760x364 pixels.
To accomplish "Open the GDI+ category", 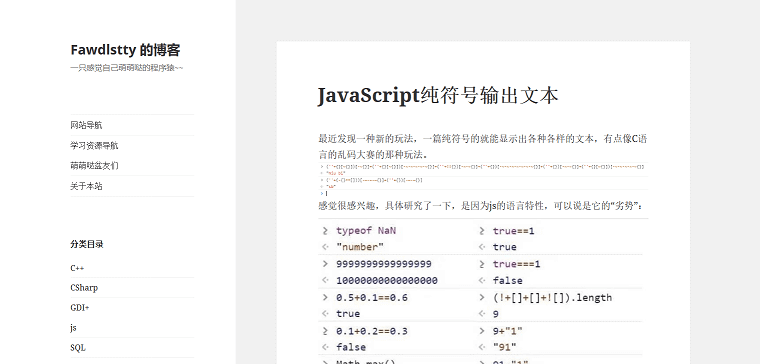I will click(80, 308).
